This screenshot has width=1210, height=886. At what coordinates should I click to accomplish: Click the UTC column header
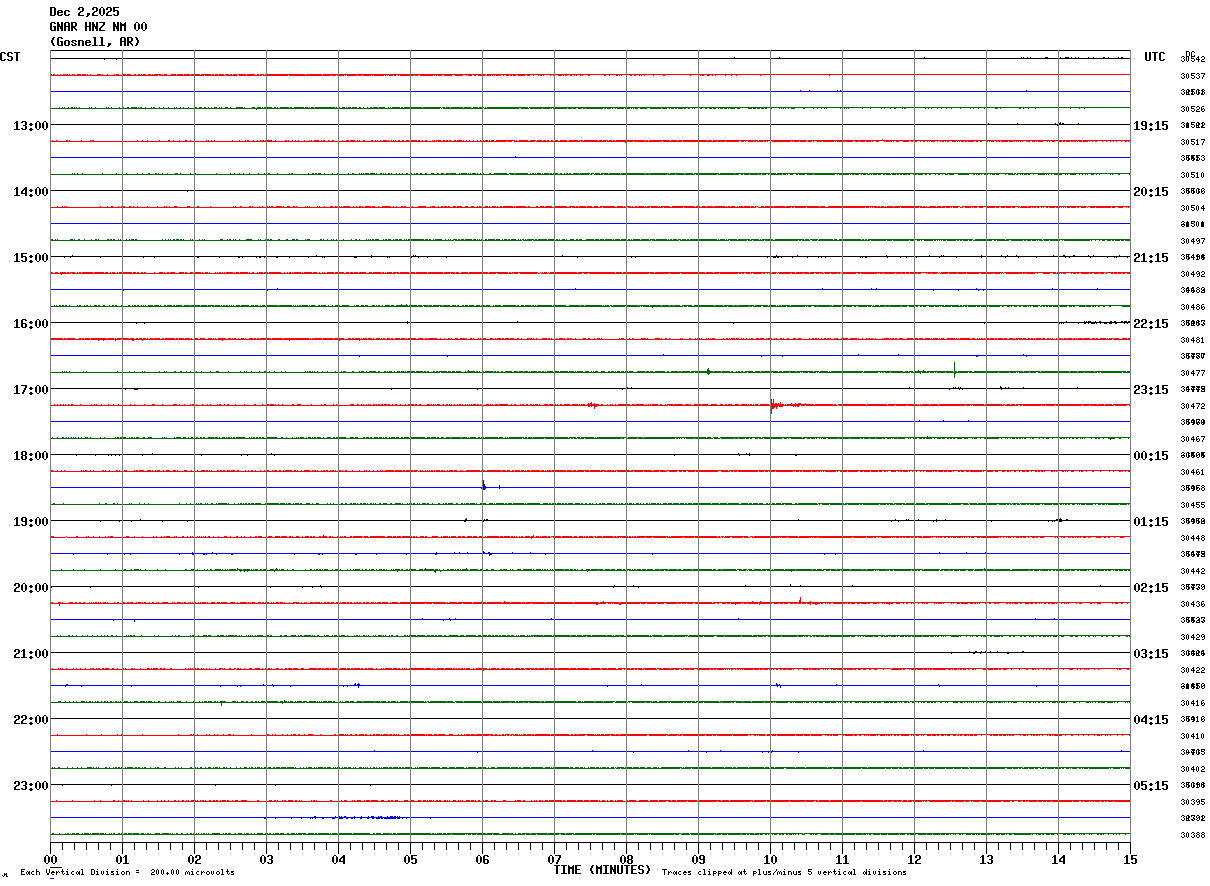click(x=1155, y=57)
